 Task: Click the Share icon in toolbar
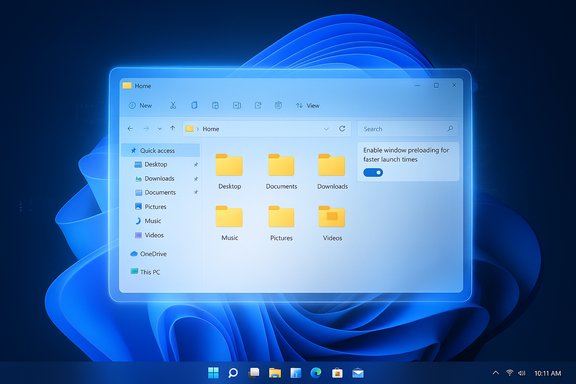pos(258,105)
